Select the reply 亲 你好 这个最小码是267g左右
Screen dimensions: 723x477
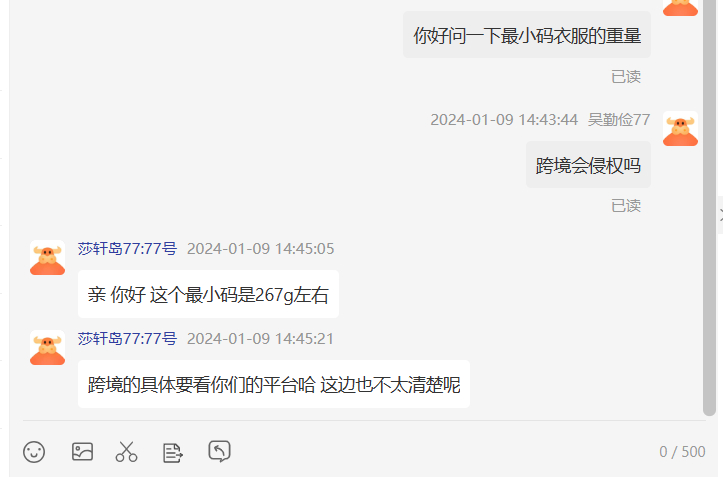click(x=208, y=294)
